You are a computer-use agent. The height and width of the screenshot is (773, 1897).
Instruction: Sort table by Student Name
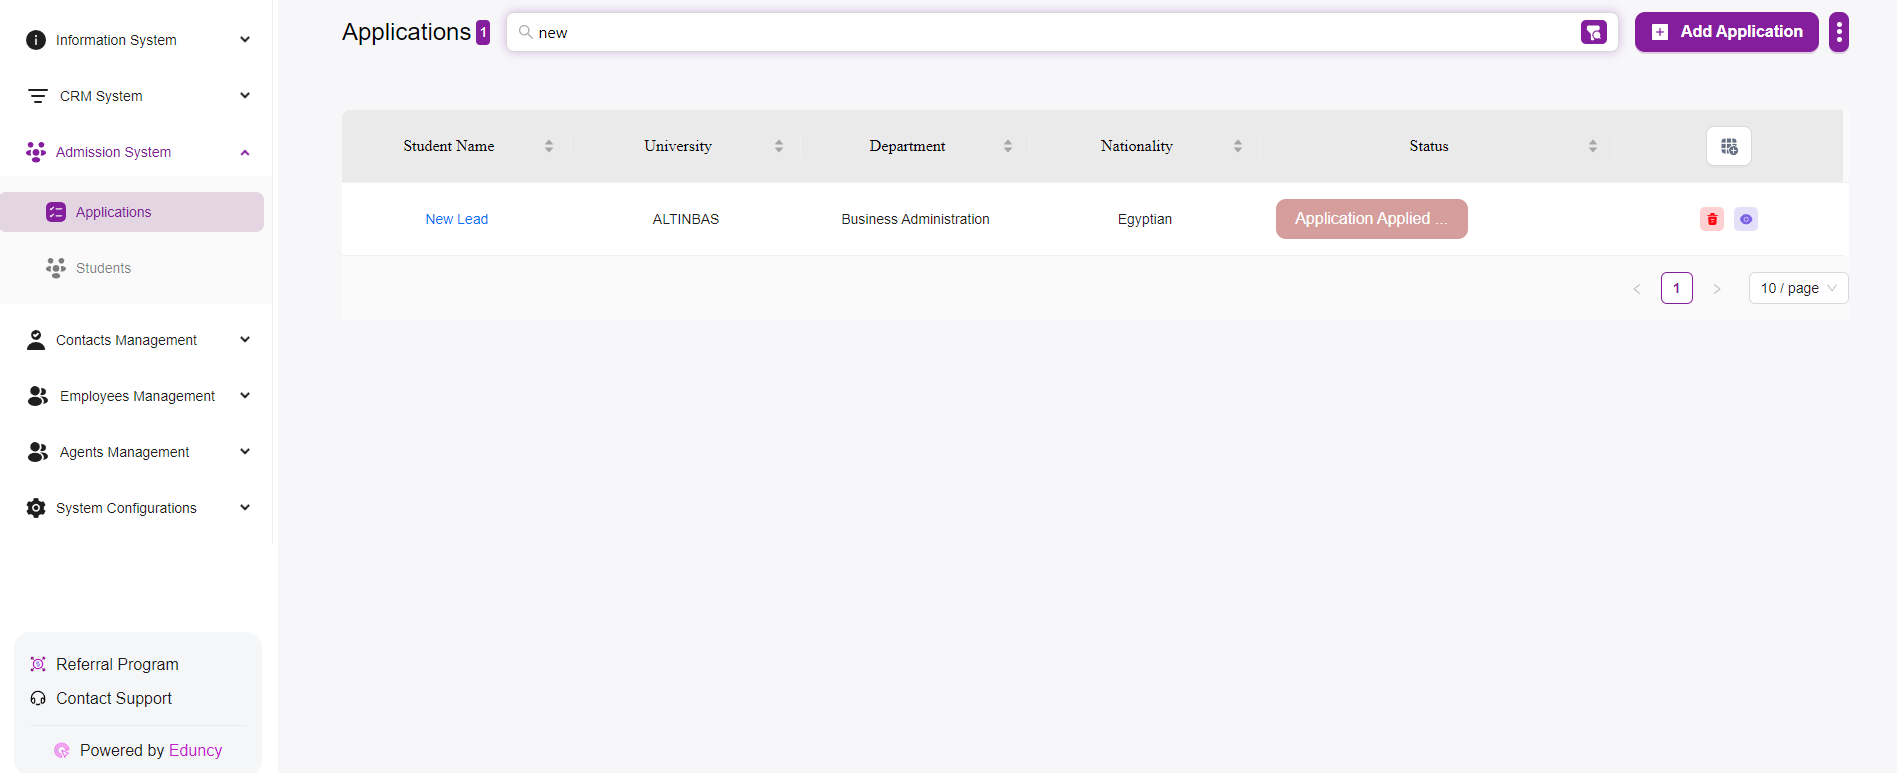[x=548, y=146]
